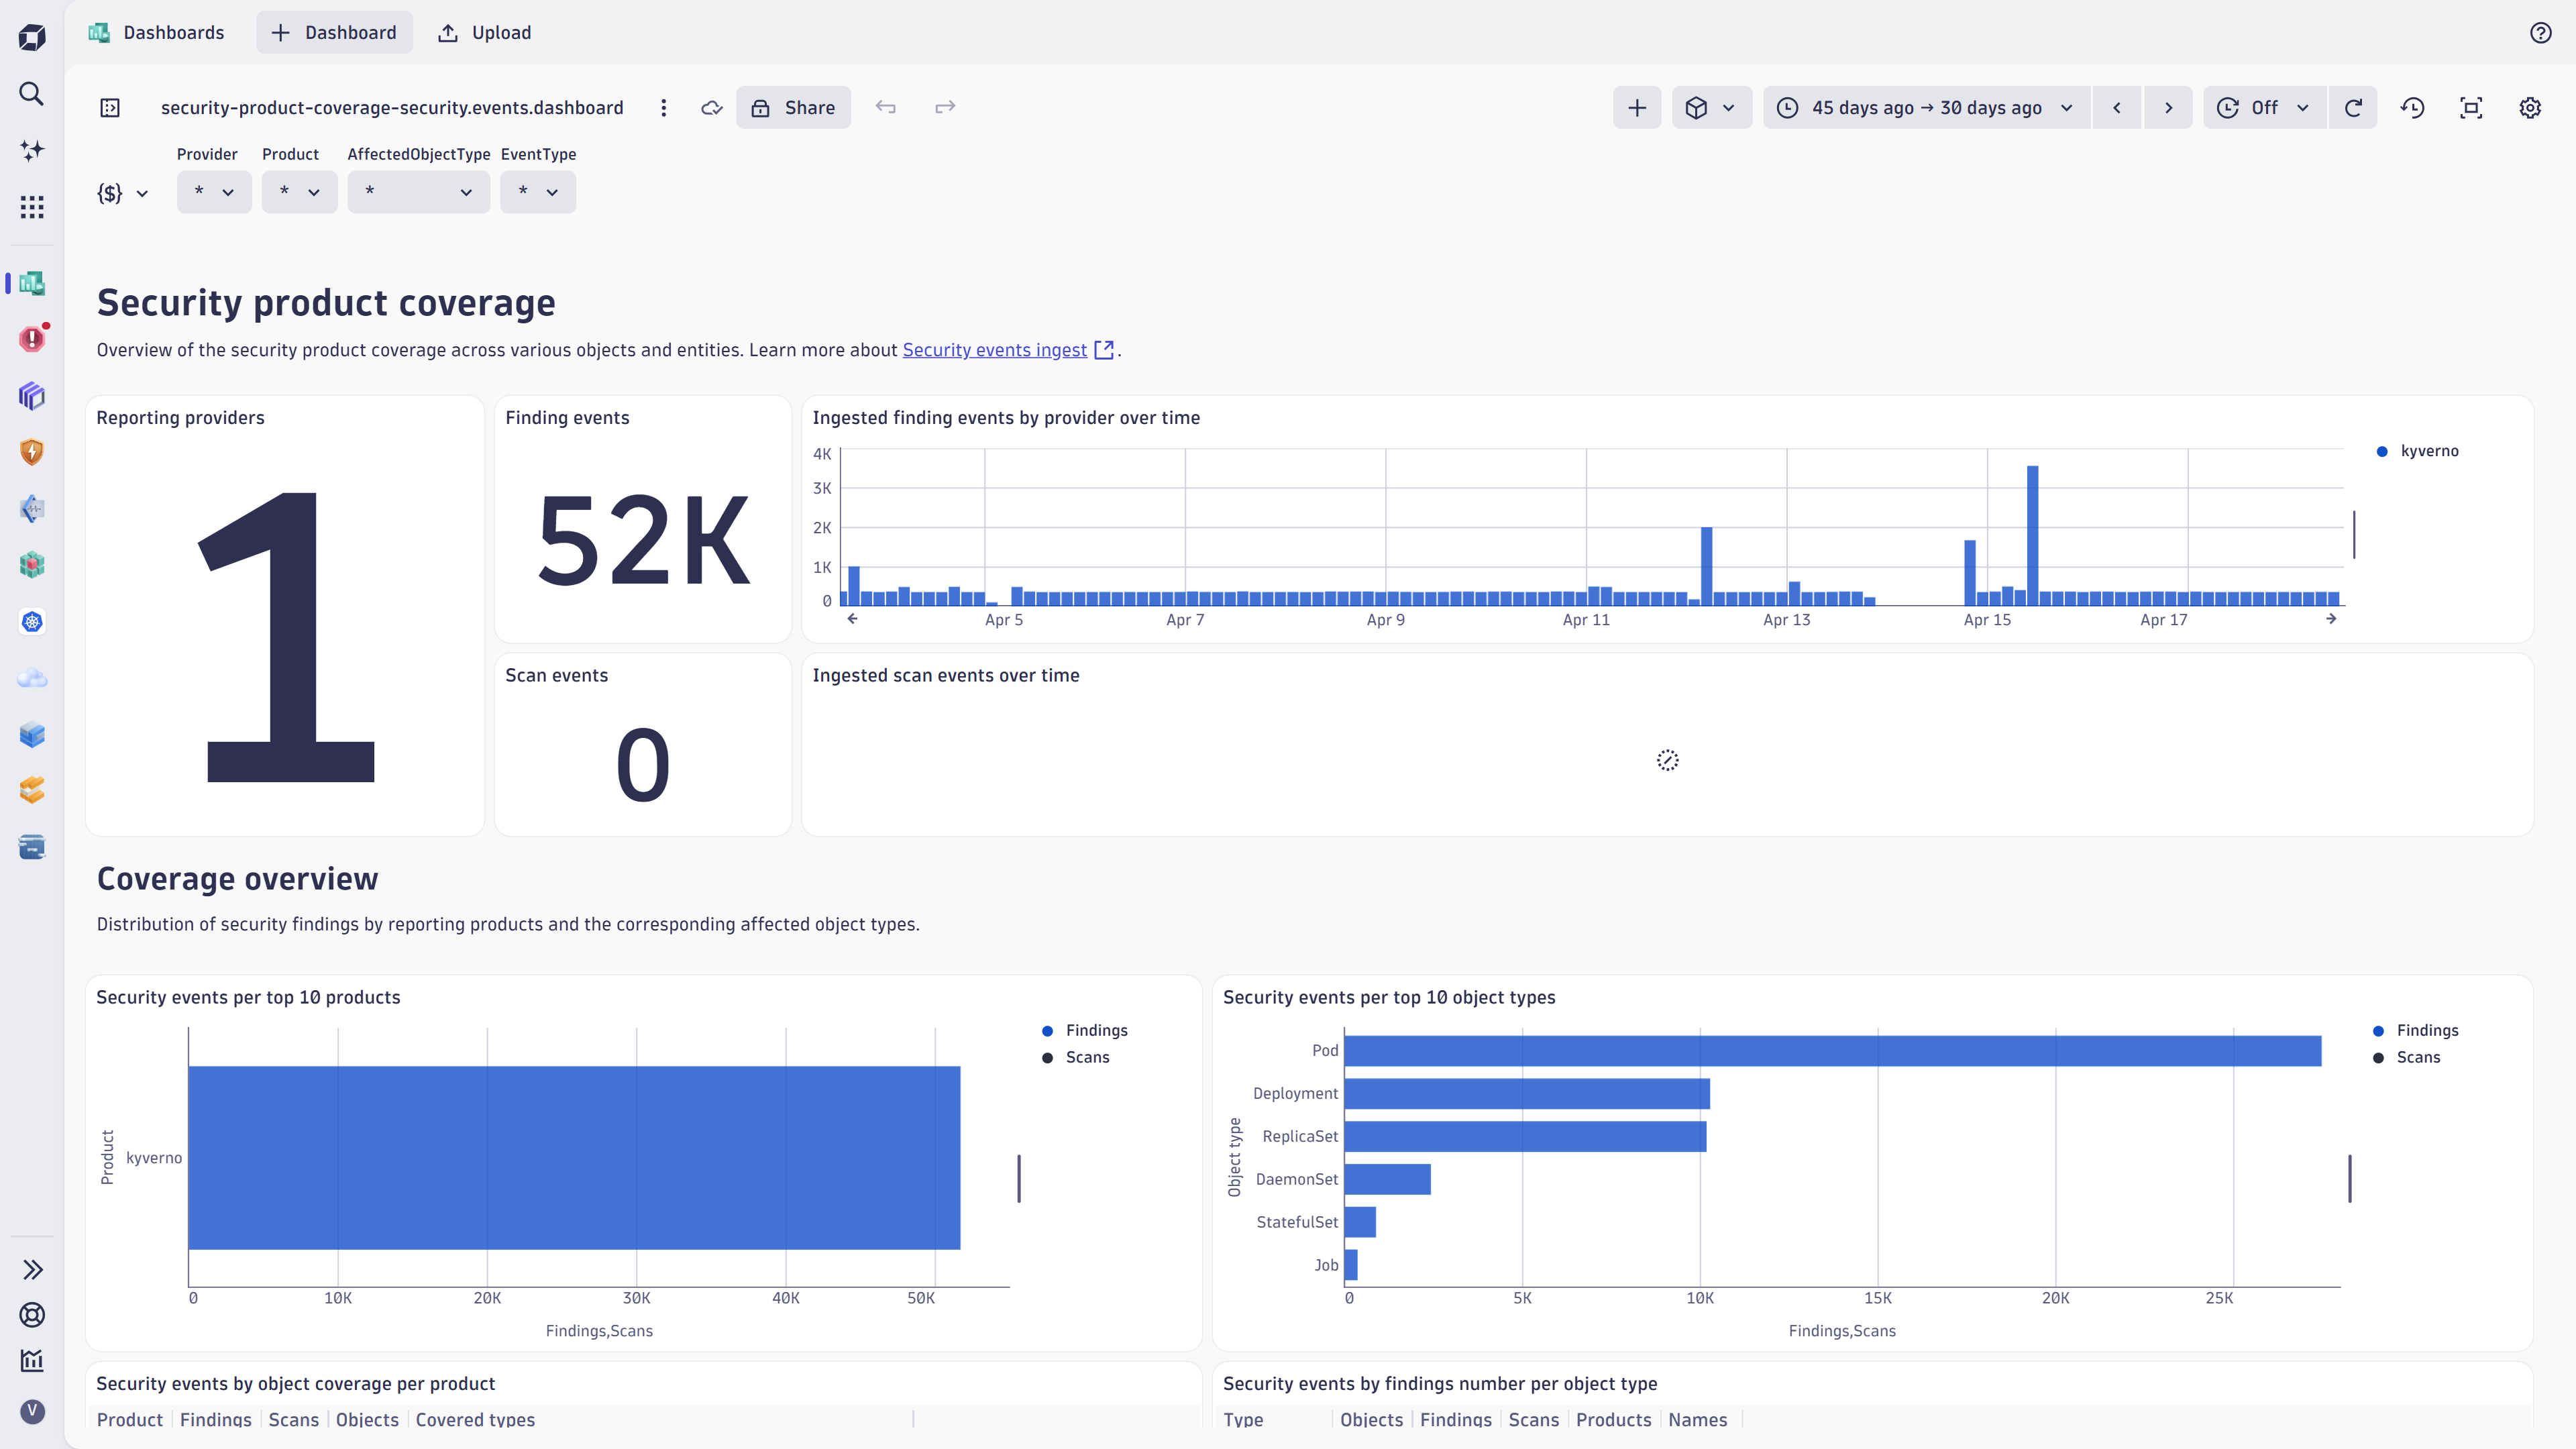The image size is (2576, 1449).
Task: Click the Pod bar in object types chart
Action: [x=1832, y=1051]
